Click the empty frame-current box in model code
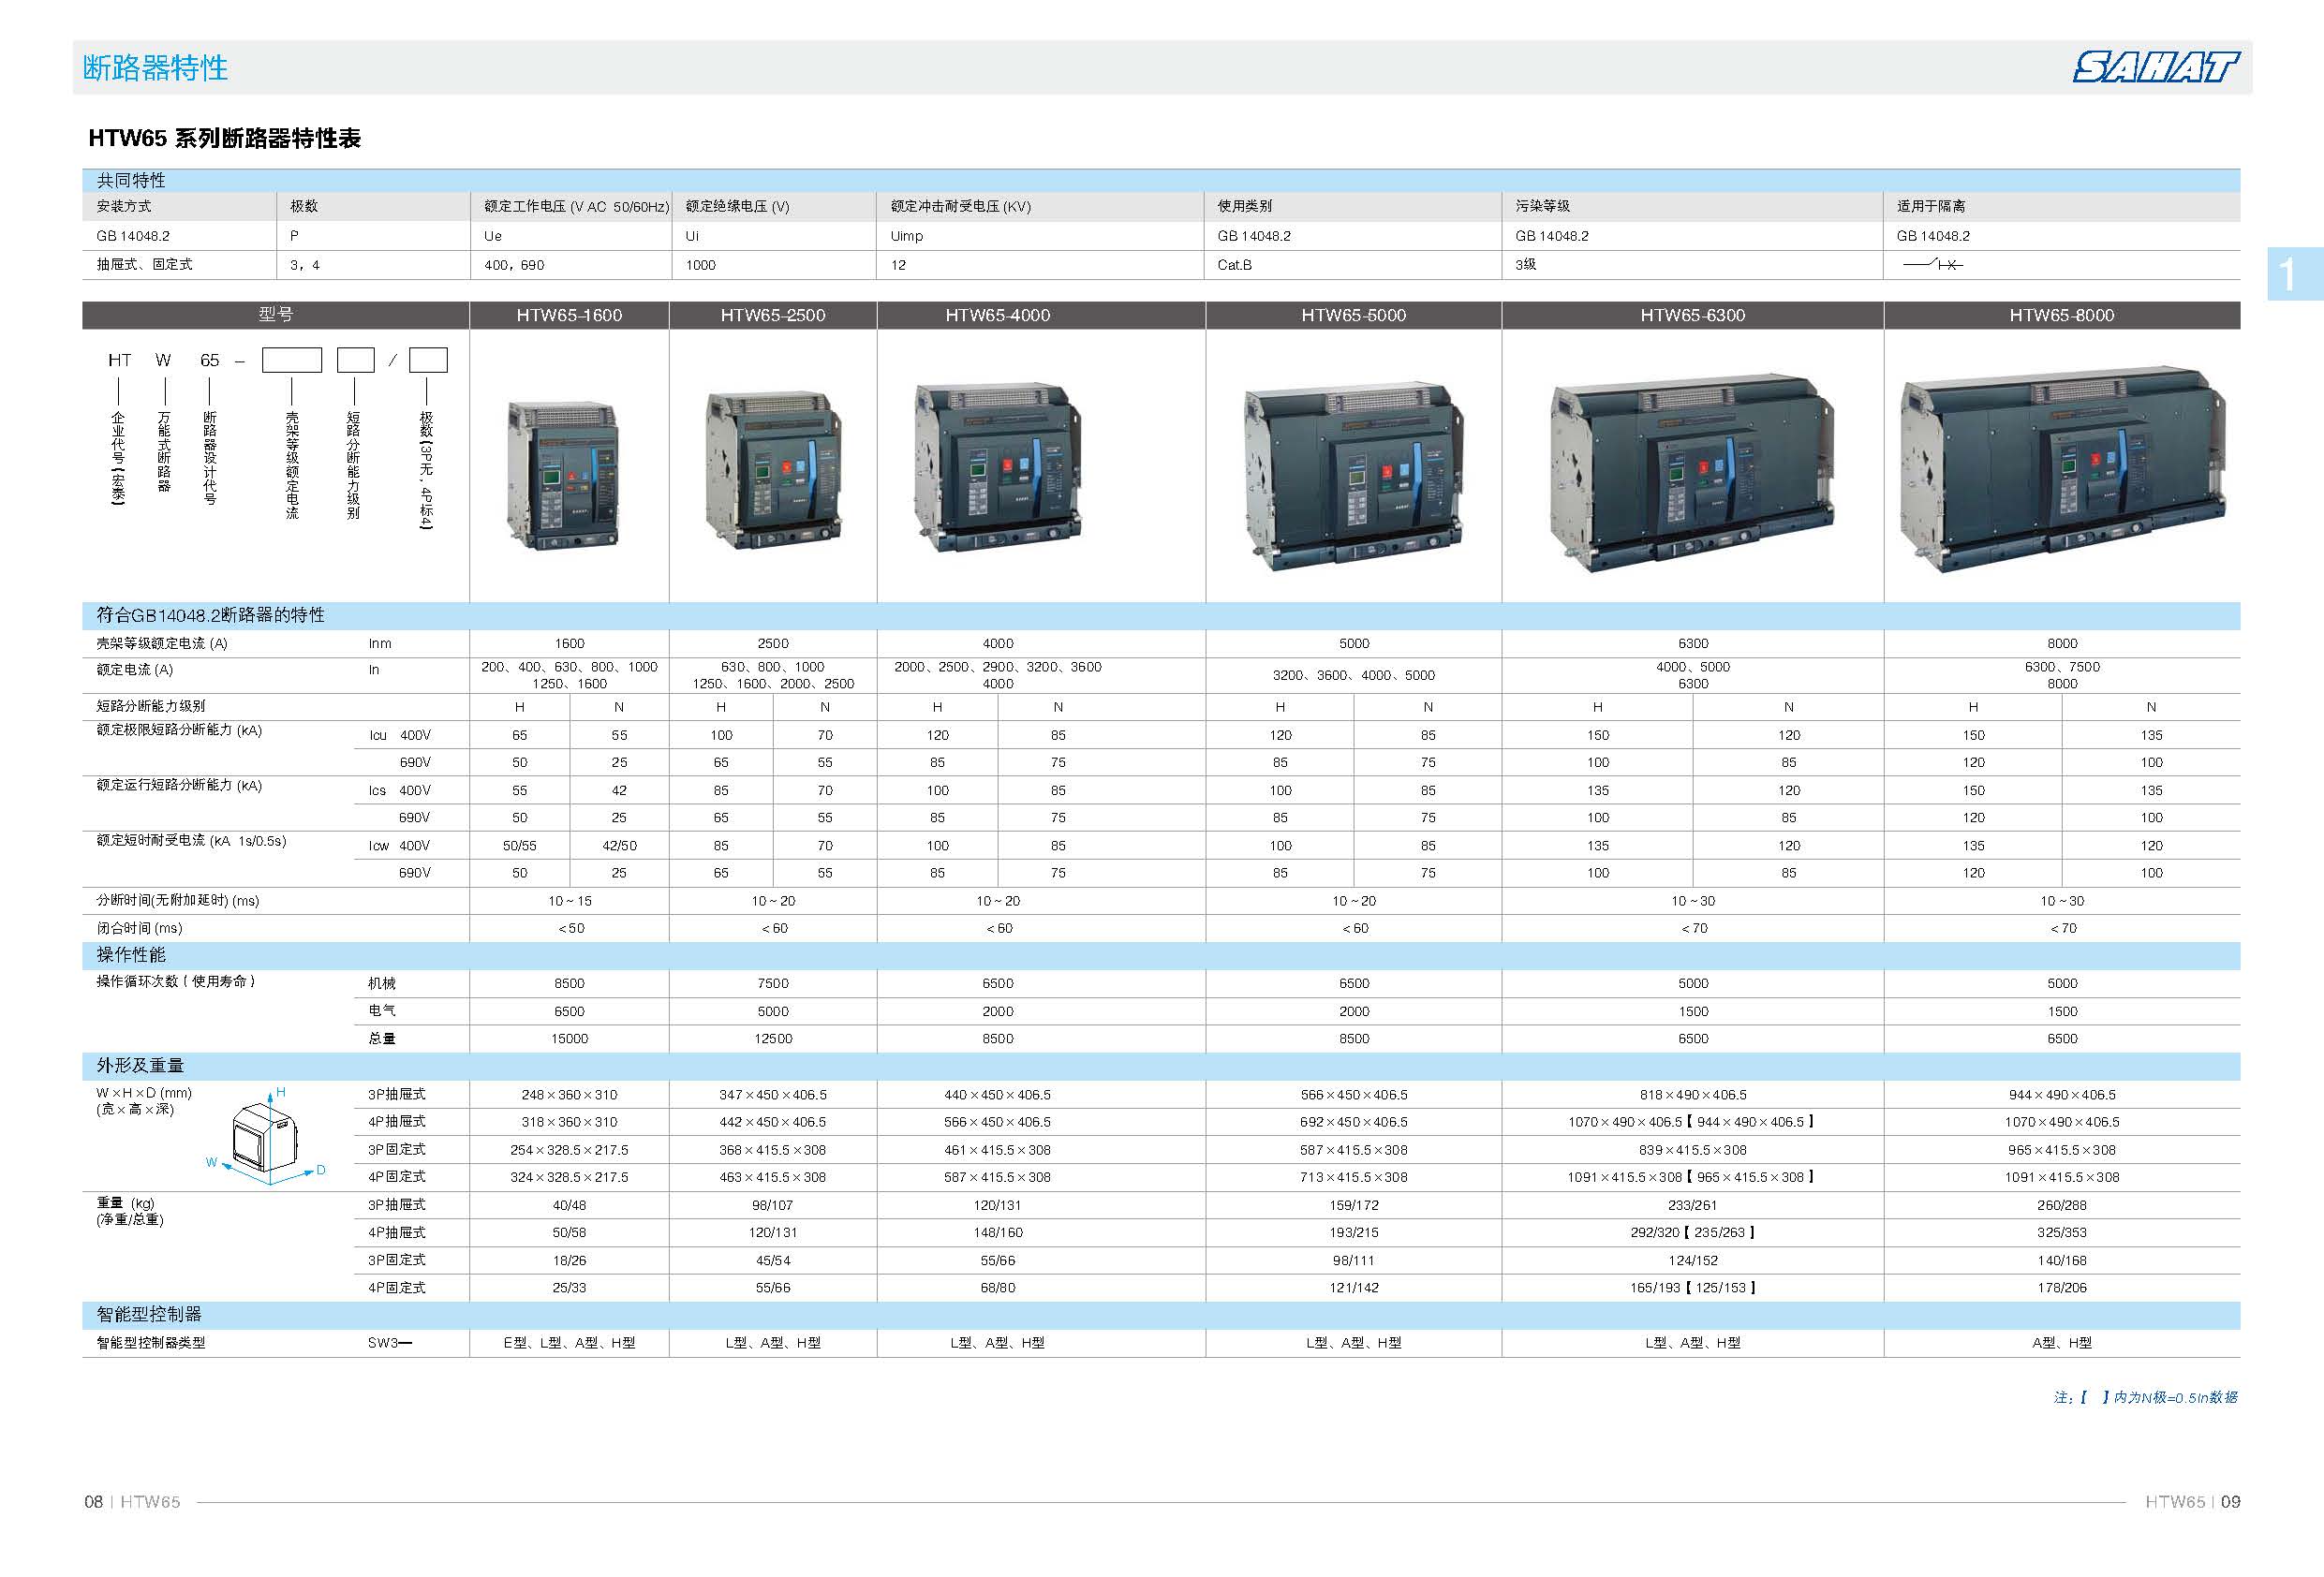2324x1577 pixels. click(x=291, y=360)
